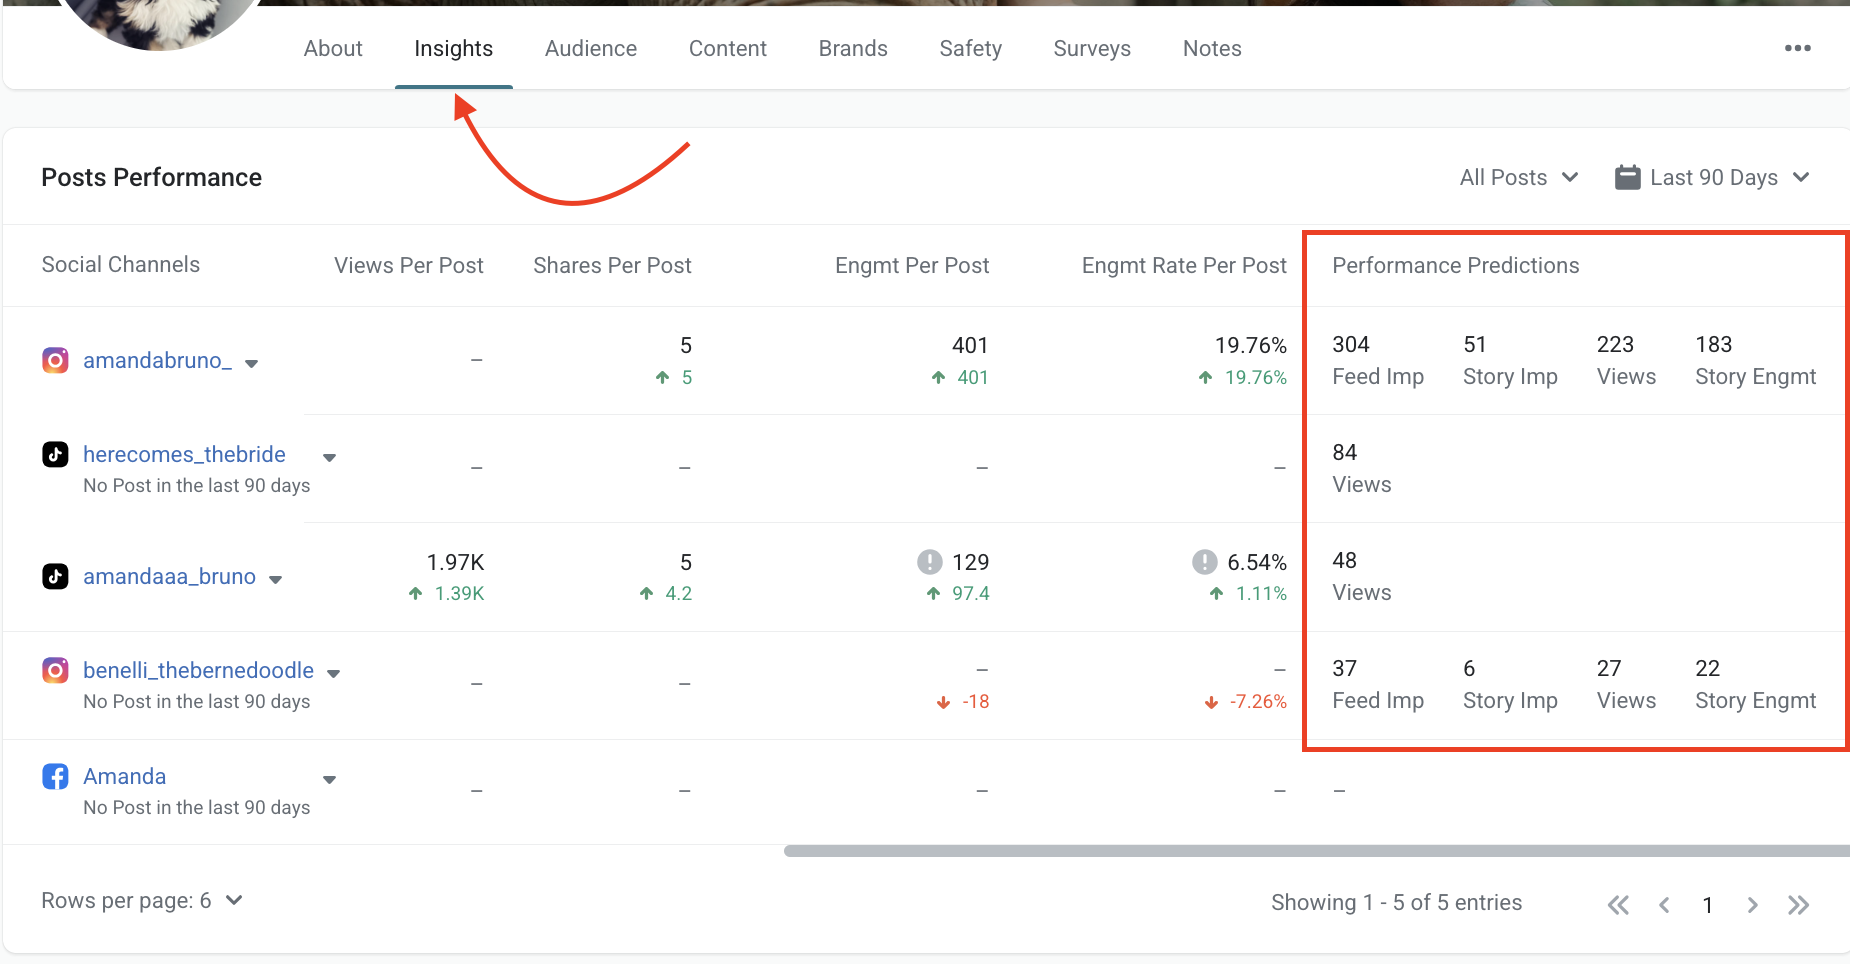This screenshot has height=964, width=1850.
Task: Open the Safety tab
Action: (x=970, y=48)
